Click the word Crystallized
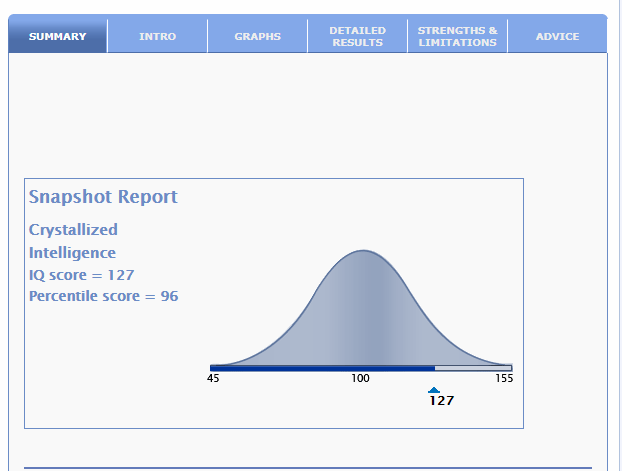The image size is (622, 471). [73, 230]
